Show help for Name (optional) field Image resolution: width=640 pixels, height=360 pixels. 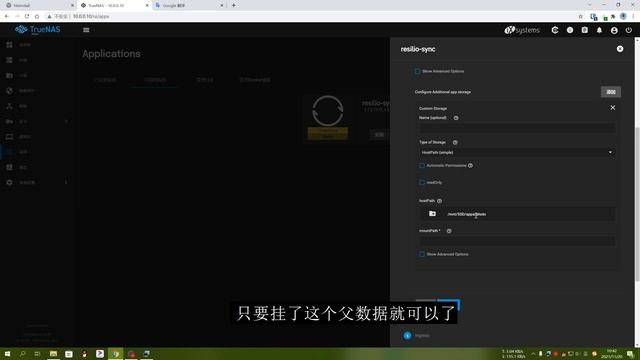(x=456, y=118)
